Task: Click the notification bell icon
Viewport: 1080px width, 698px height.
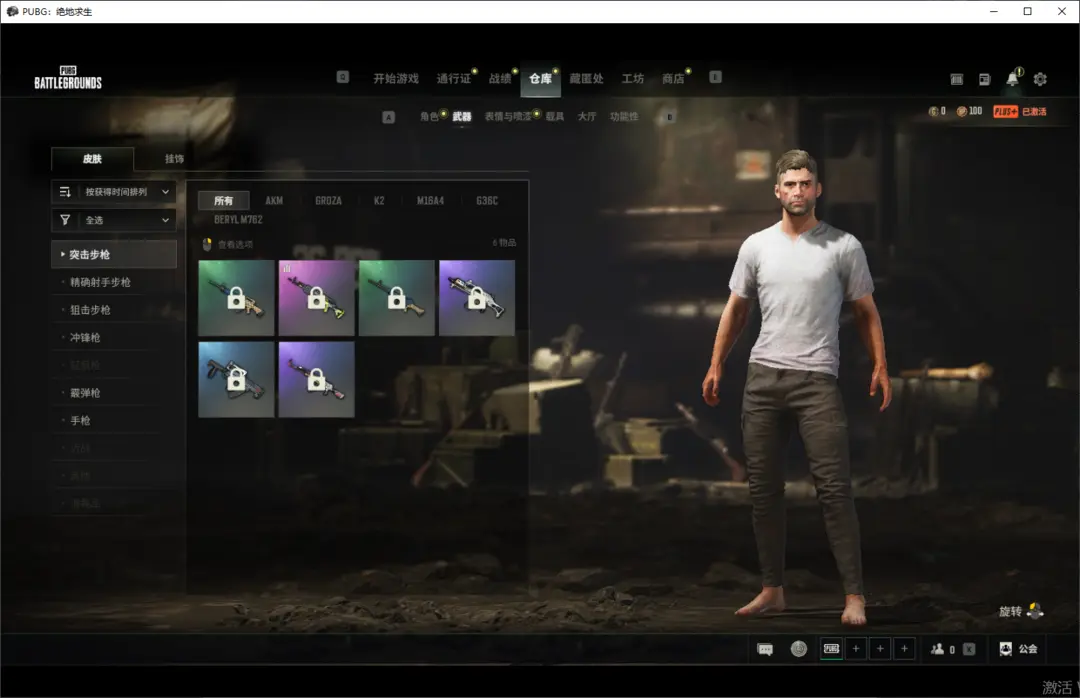Action: (1012, 79)
